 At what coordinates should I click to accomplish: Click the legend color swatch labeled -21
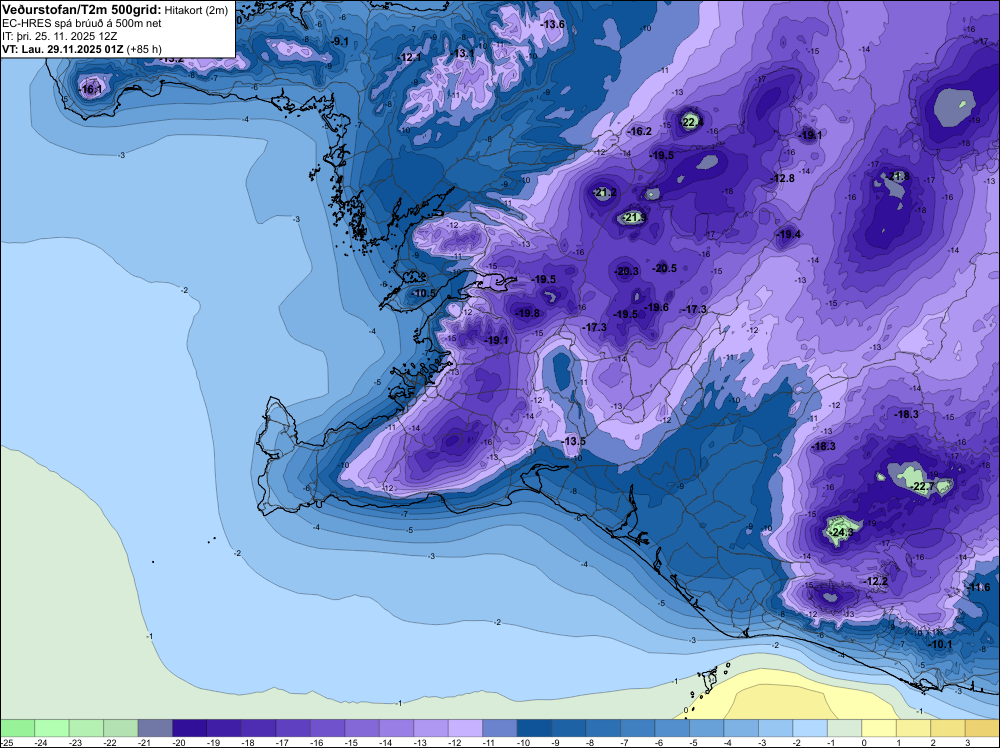pos(155,728)
